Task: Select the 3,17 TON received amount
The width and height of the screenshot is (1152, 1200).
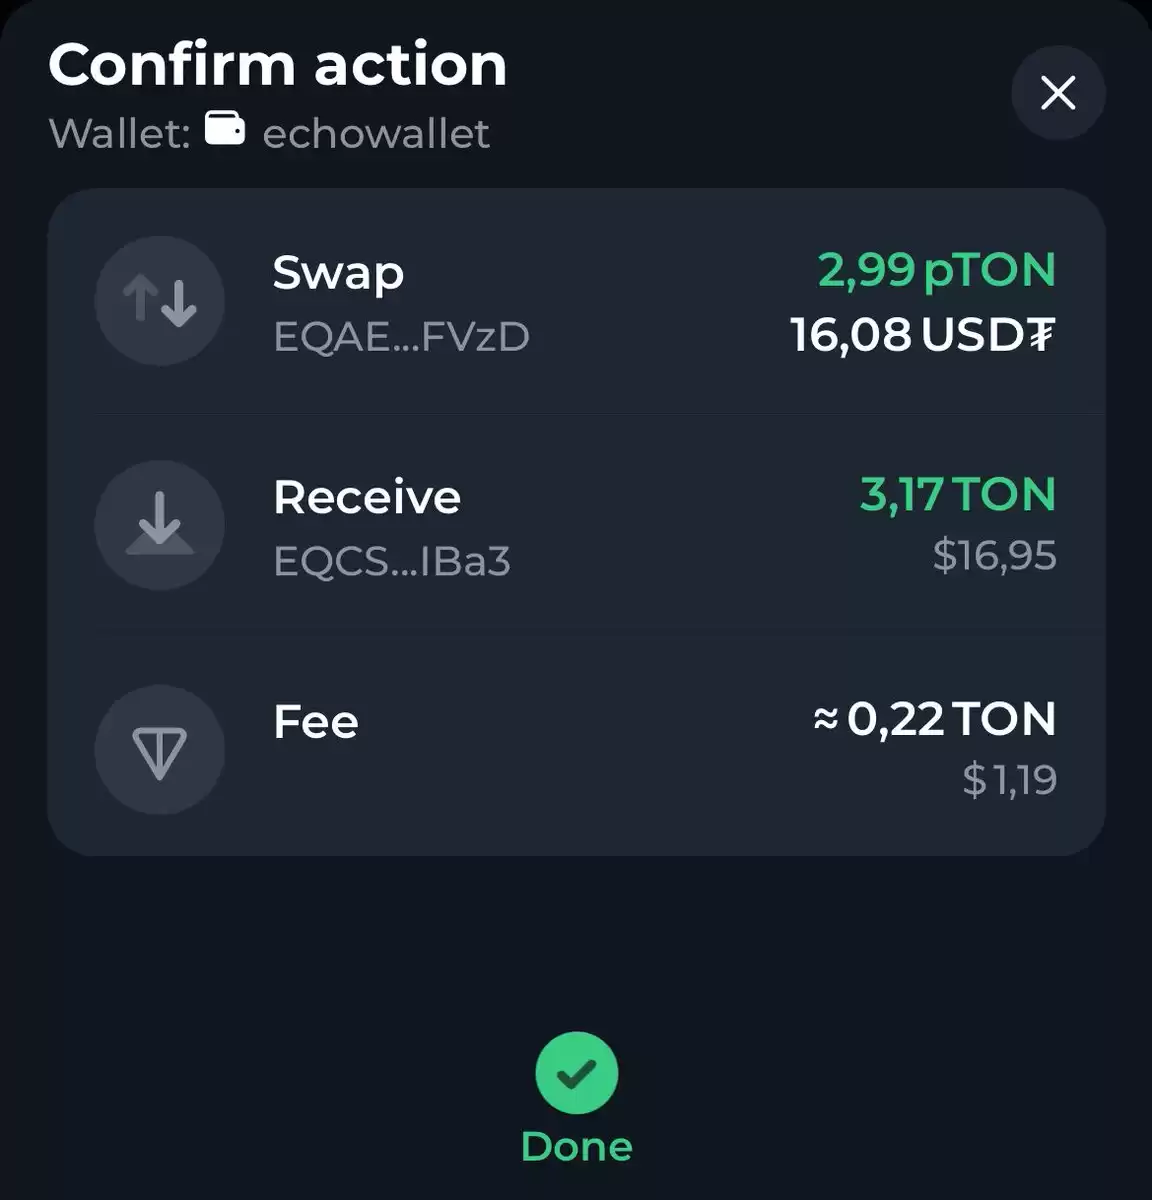Action: [958, 494]
